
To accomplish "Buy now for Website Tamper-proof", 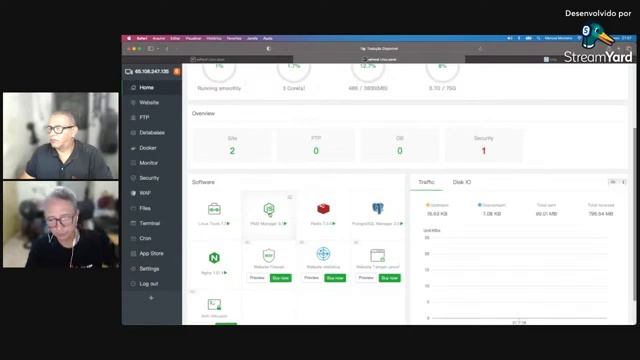I will point(390,278).
